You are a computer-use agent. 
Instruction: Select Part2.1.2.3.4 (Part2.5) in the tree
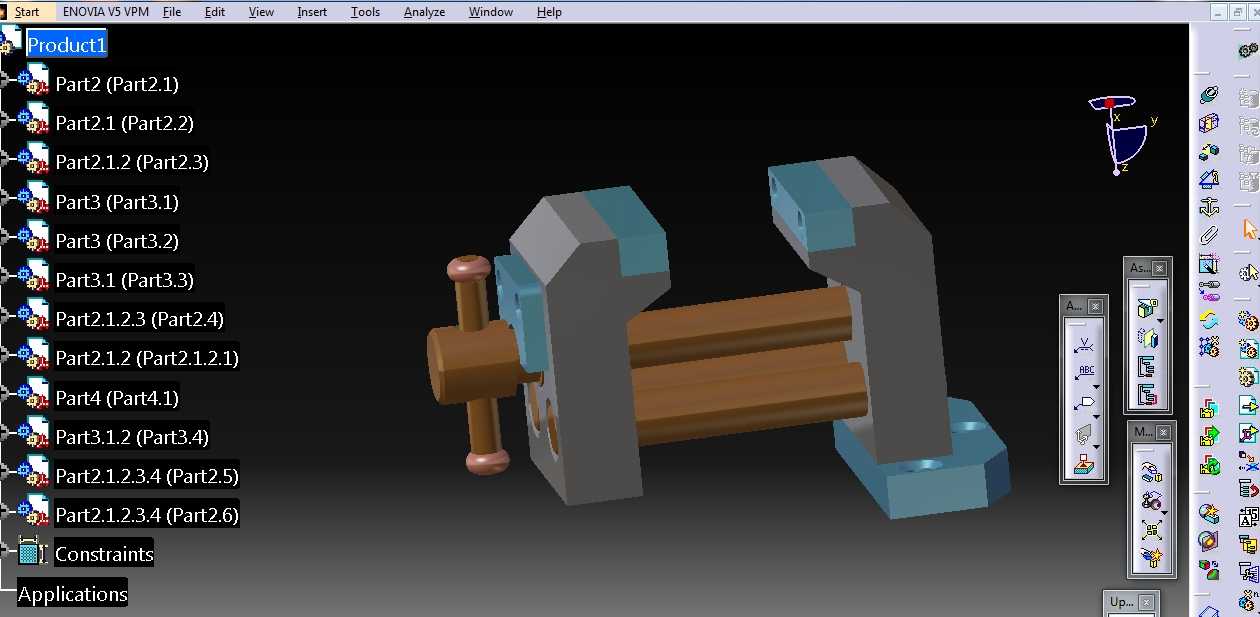pos(147,476)
